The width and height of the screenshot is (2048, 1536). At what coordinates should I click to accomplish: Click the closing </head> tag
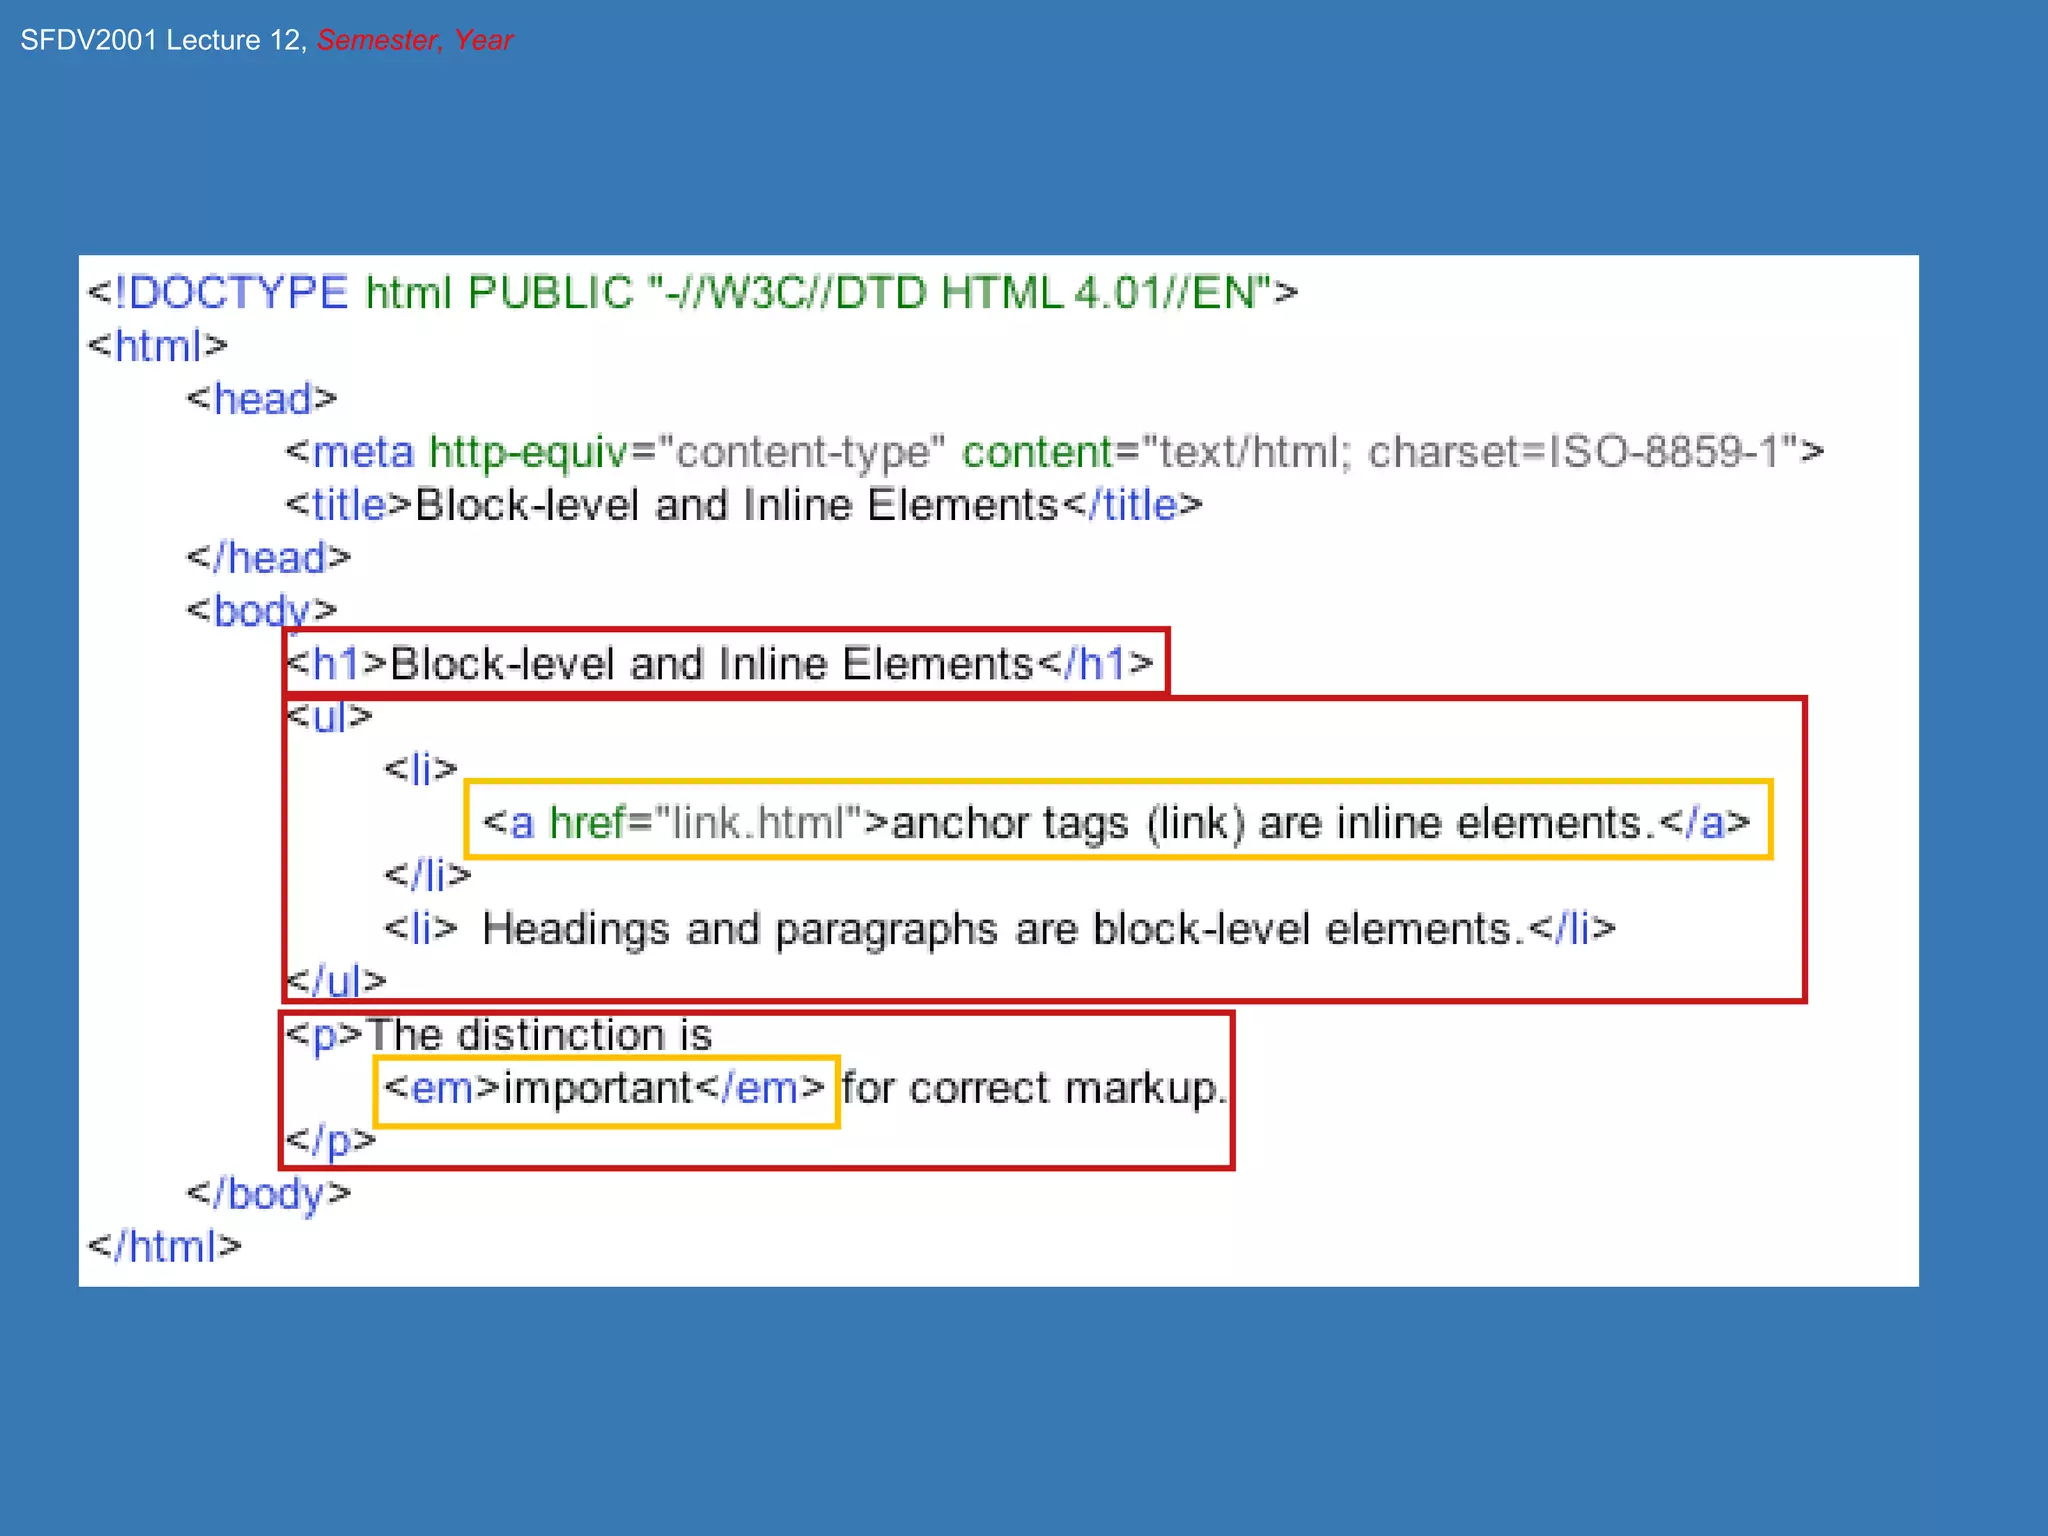pos(269,558)
